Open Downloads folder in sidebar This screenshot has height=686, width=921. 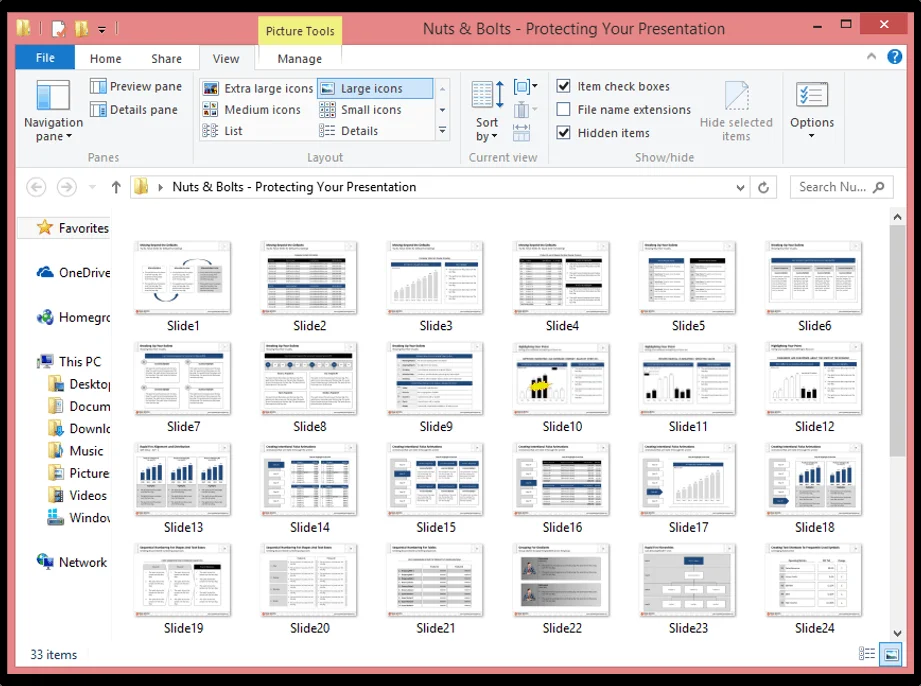pos(78,429)
